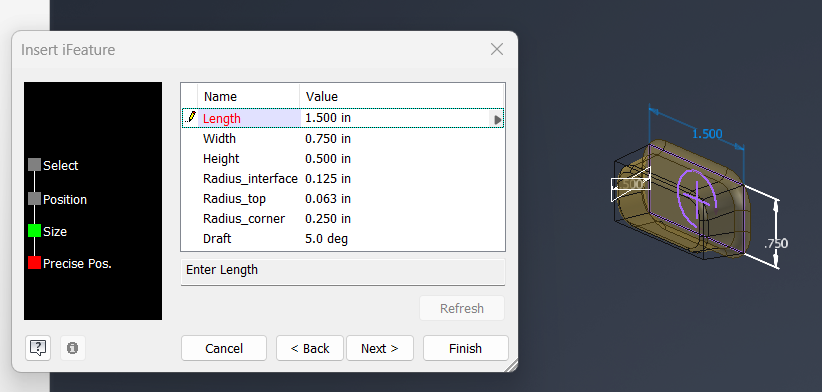The width and height of the screenshot is (822, 392).
Task: Select the gray Select step marker
Action: 35,165
